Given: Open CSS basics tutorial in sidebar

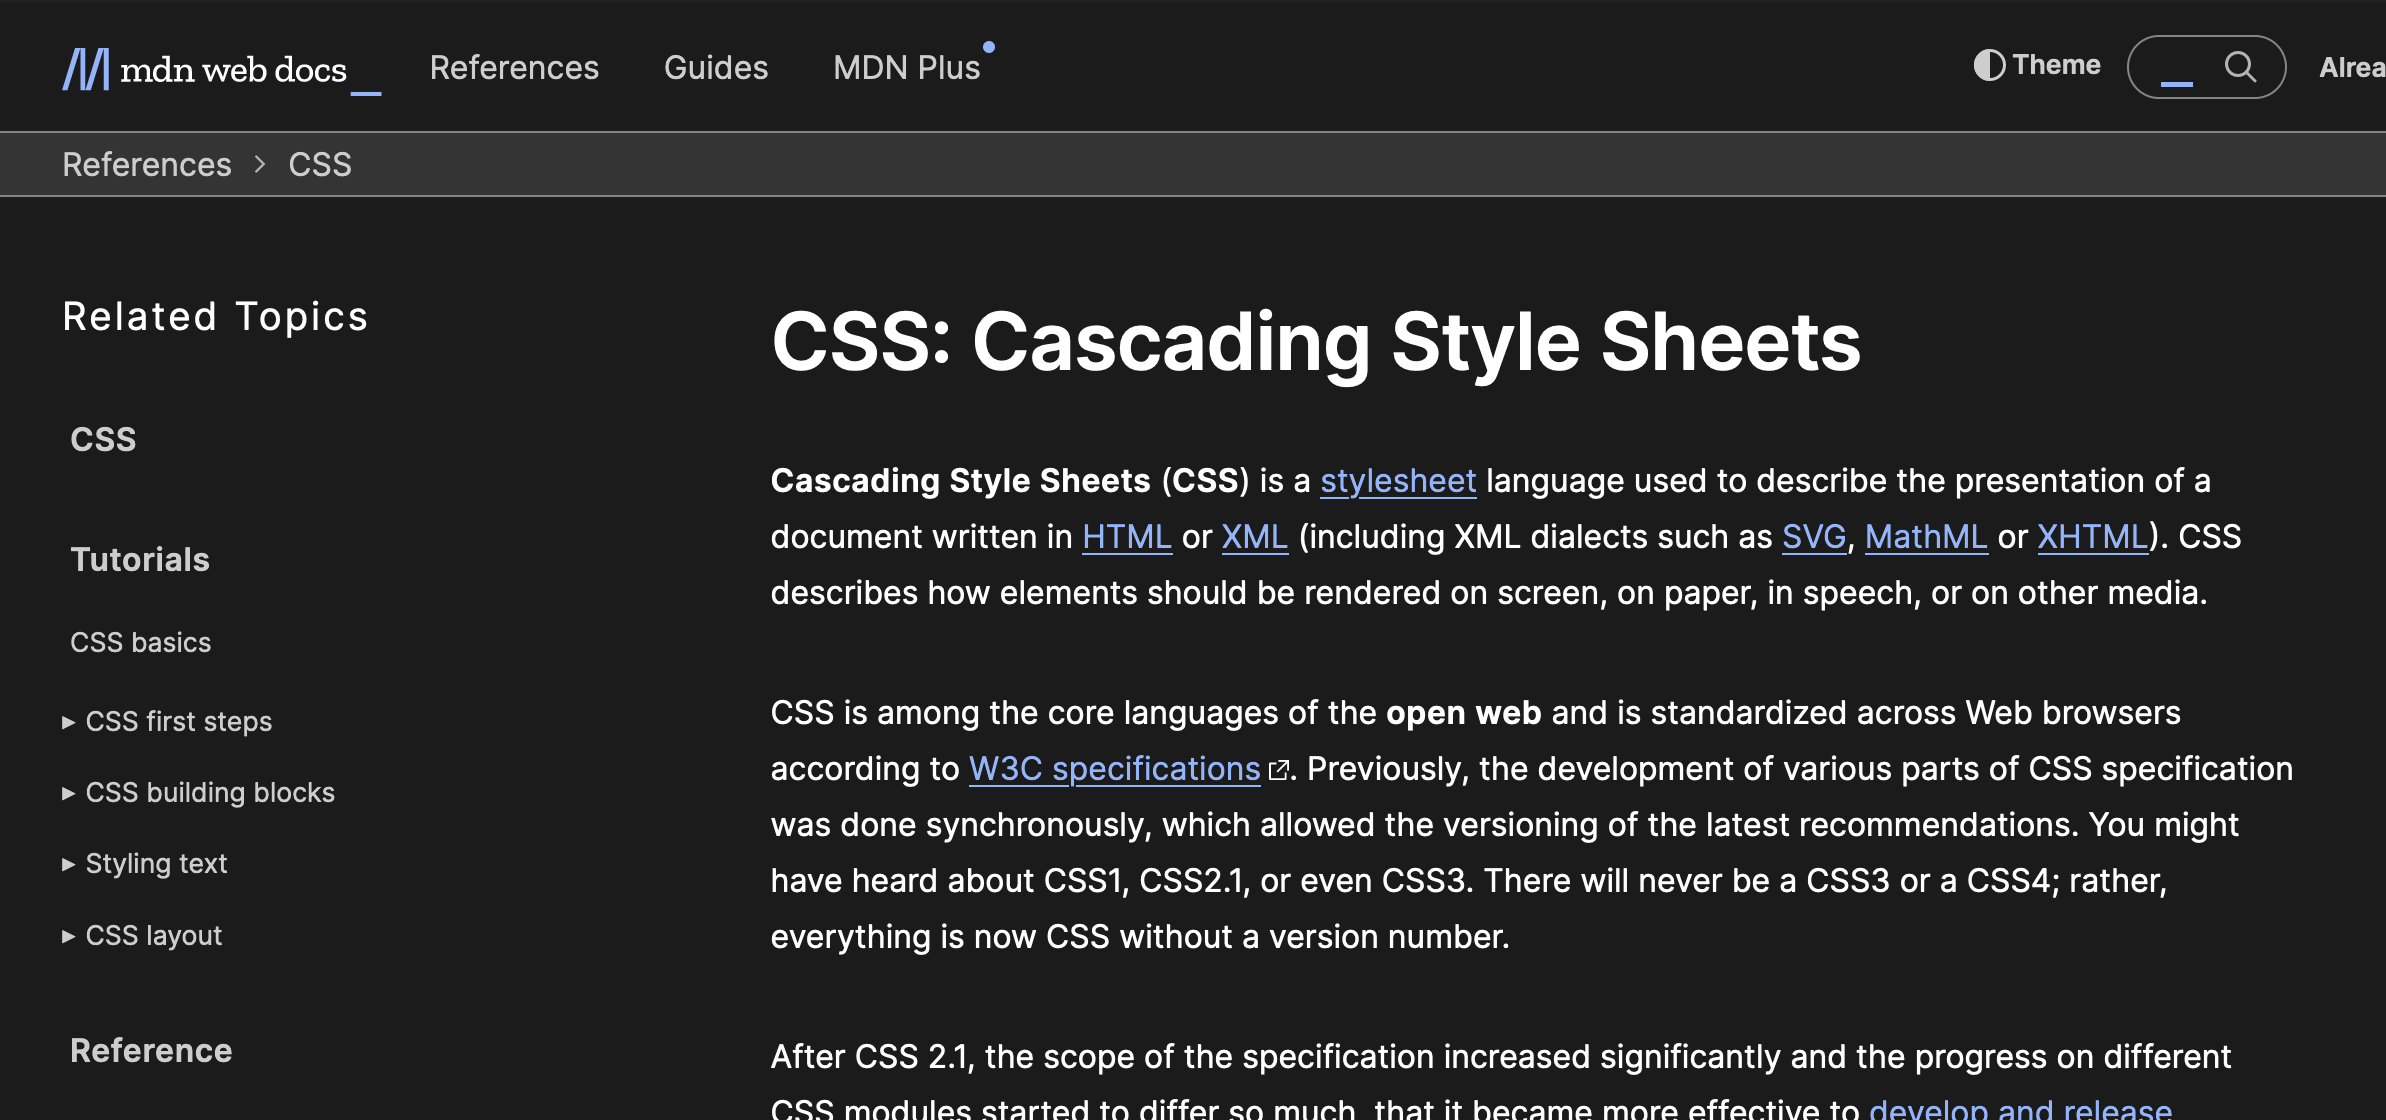Looking at the screenshot, I should [x=141, y=642].
